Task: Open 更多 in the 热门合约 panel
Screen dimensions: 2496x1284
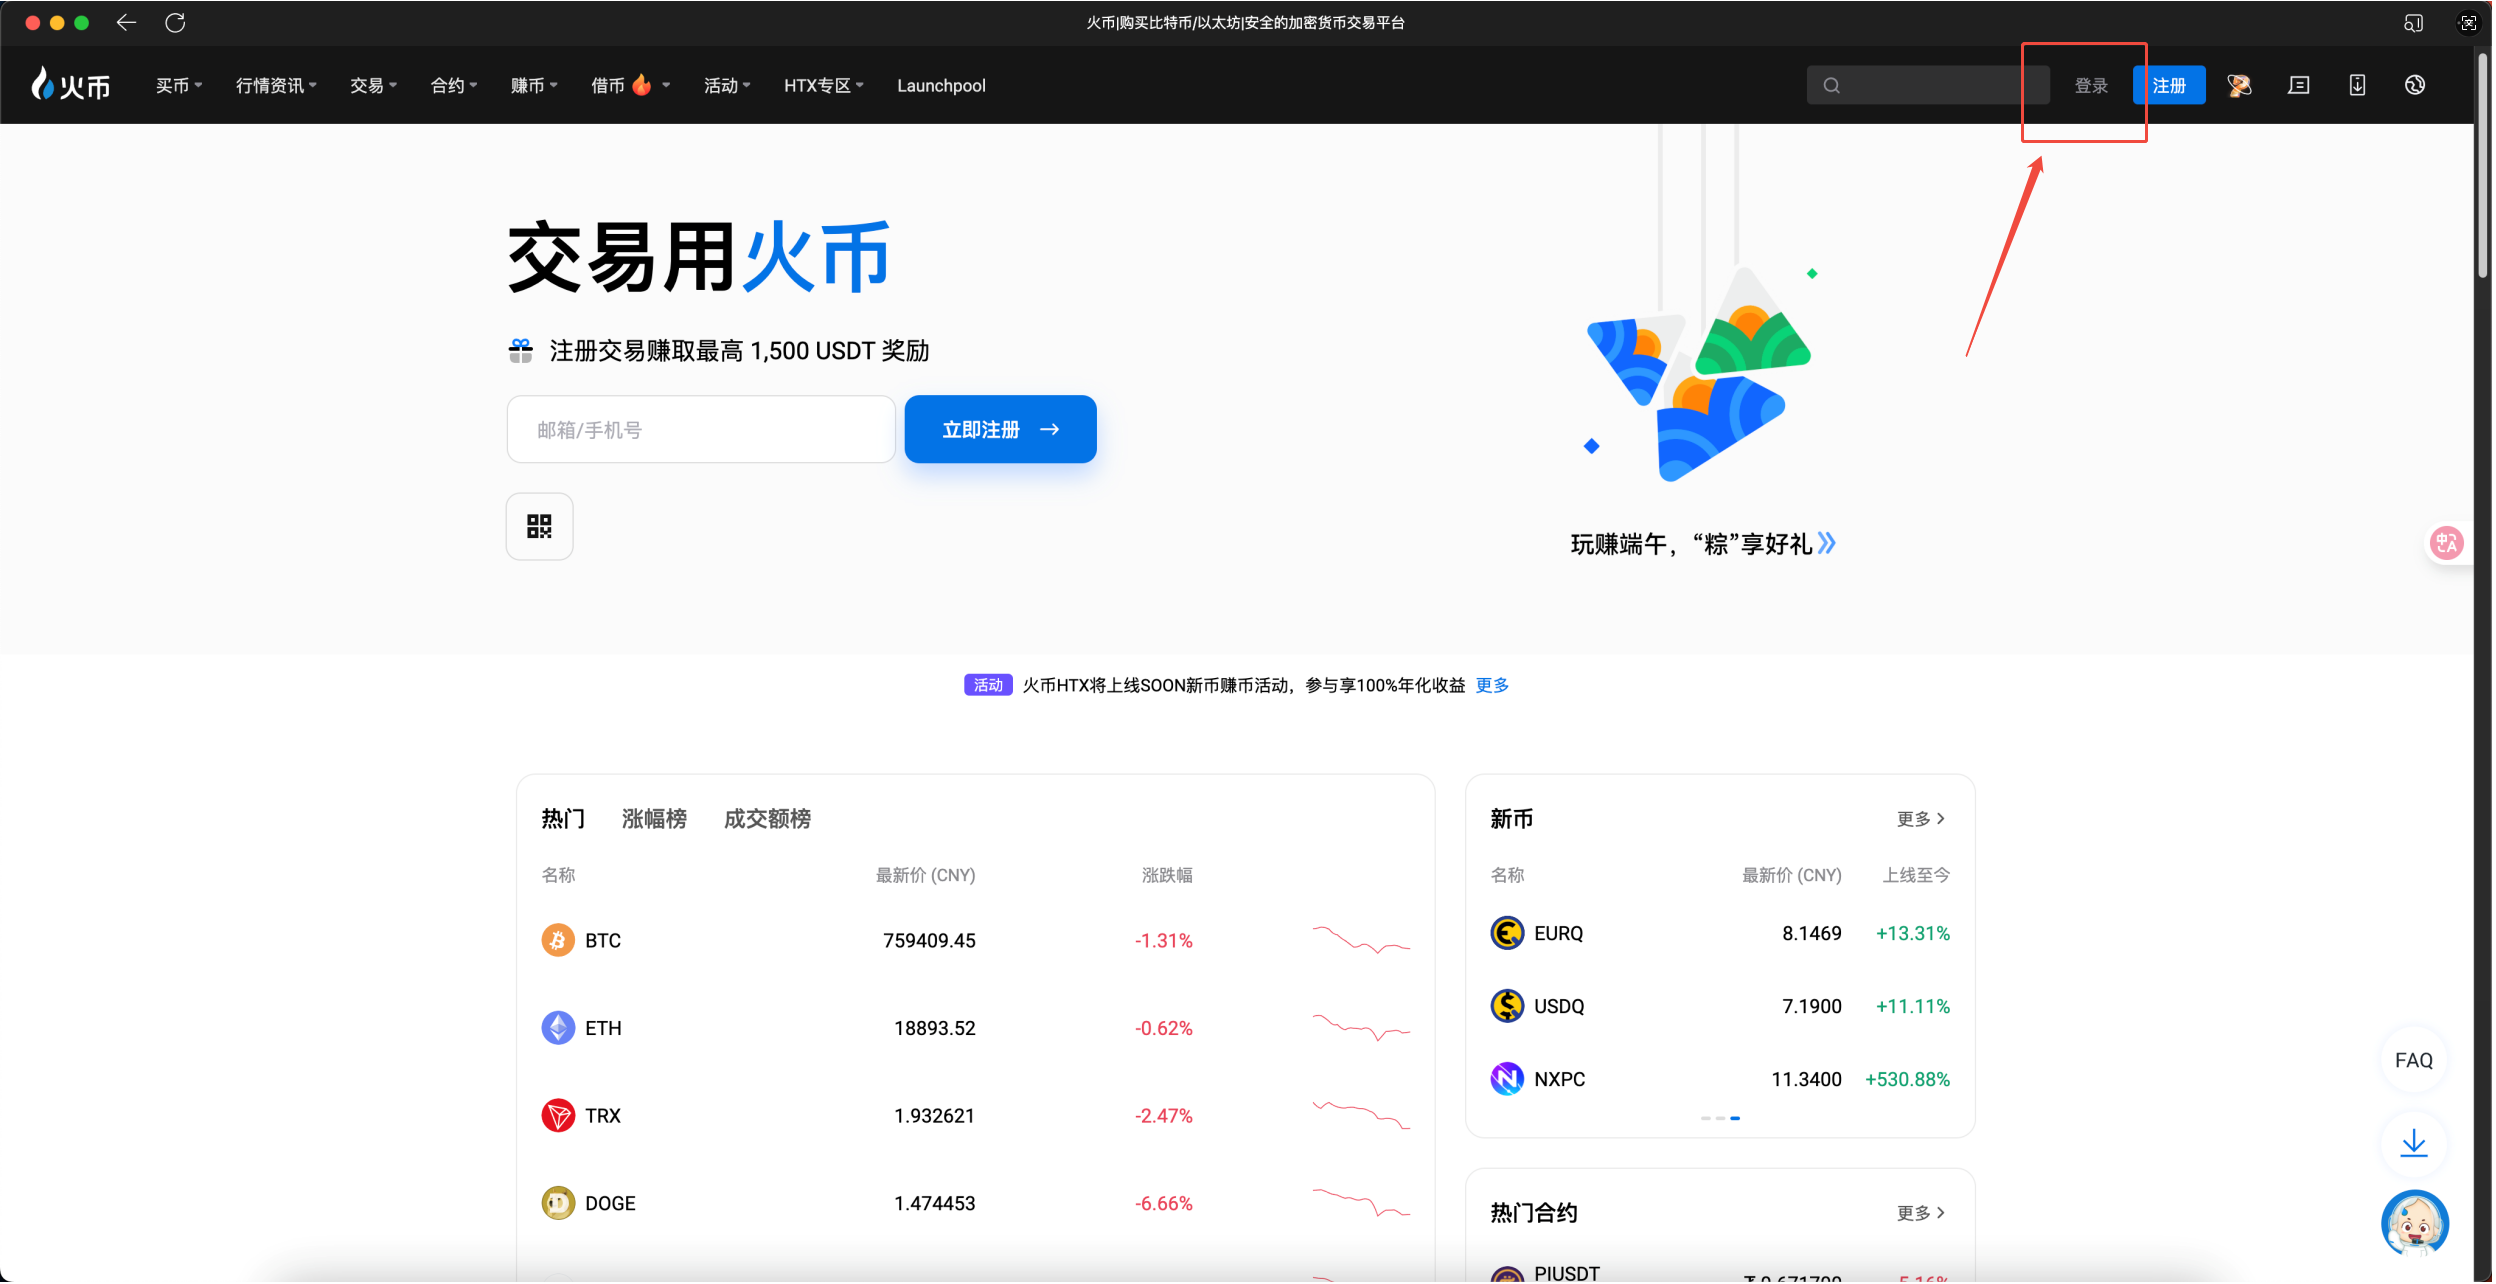Action: click(1921, 1213)
